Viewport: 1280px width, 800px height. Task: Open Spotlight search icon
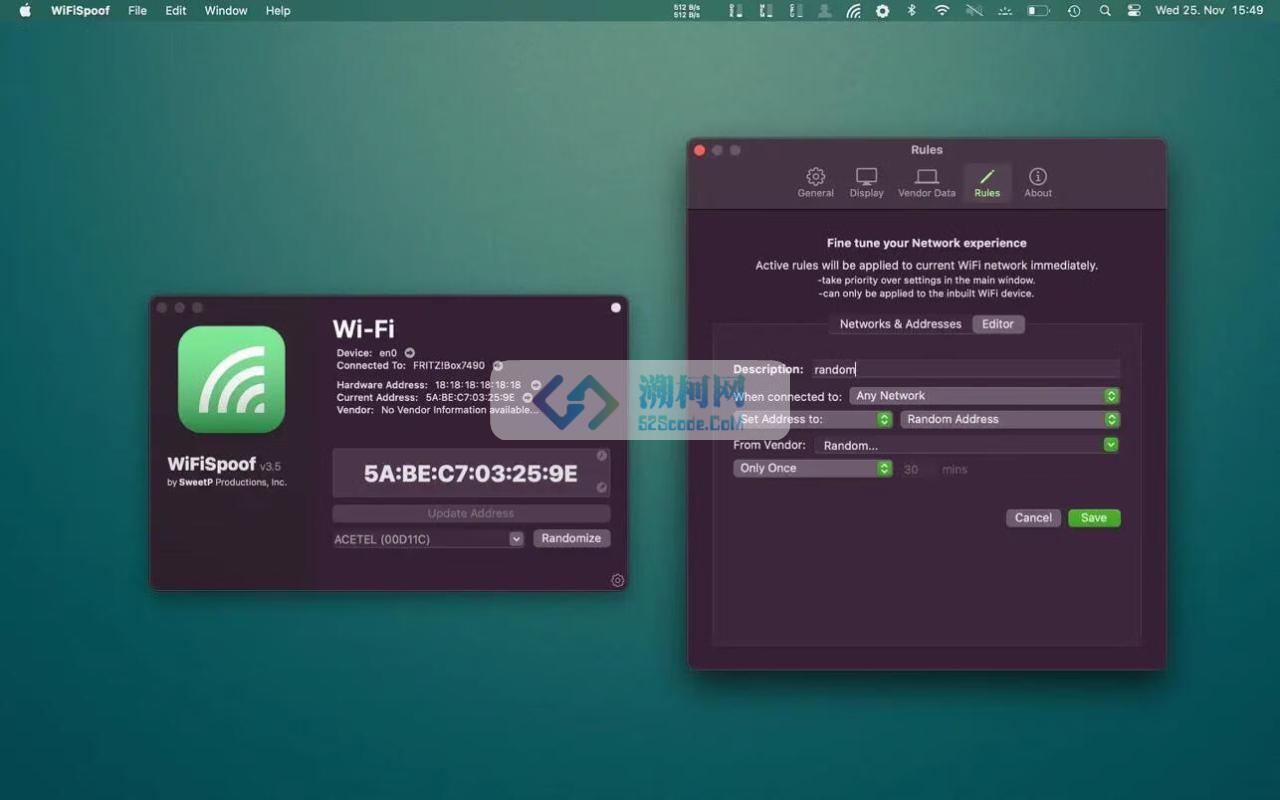pos(1104,11)
